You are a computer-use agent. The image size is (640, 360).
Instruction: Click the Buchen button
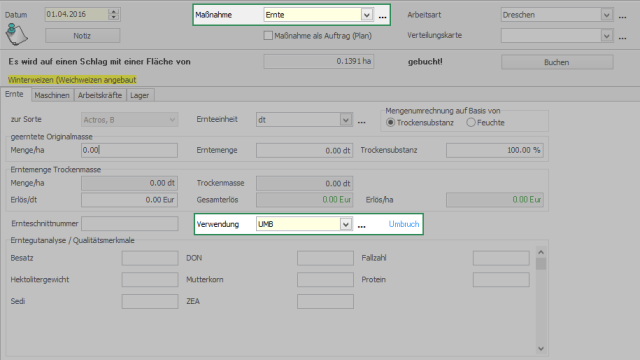point(557,62)
